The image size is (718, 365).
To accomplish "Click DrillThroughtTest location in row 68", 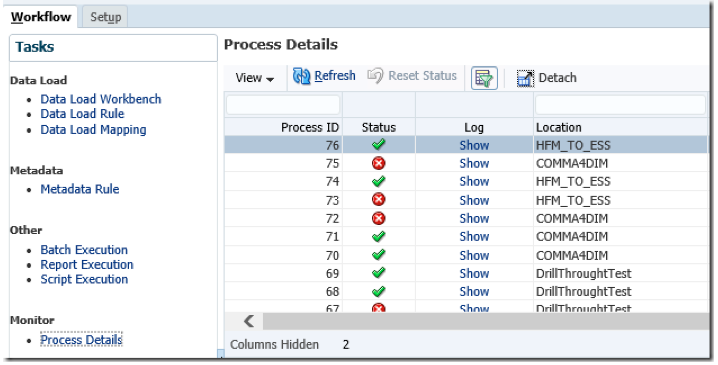I will (x=583, y=292).
